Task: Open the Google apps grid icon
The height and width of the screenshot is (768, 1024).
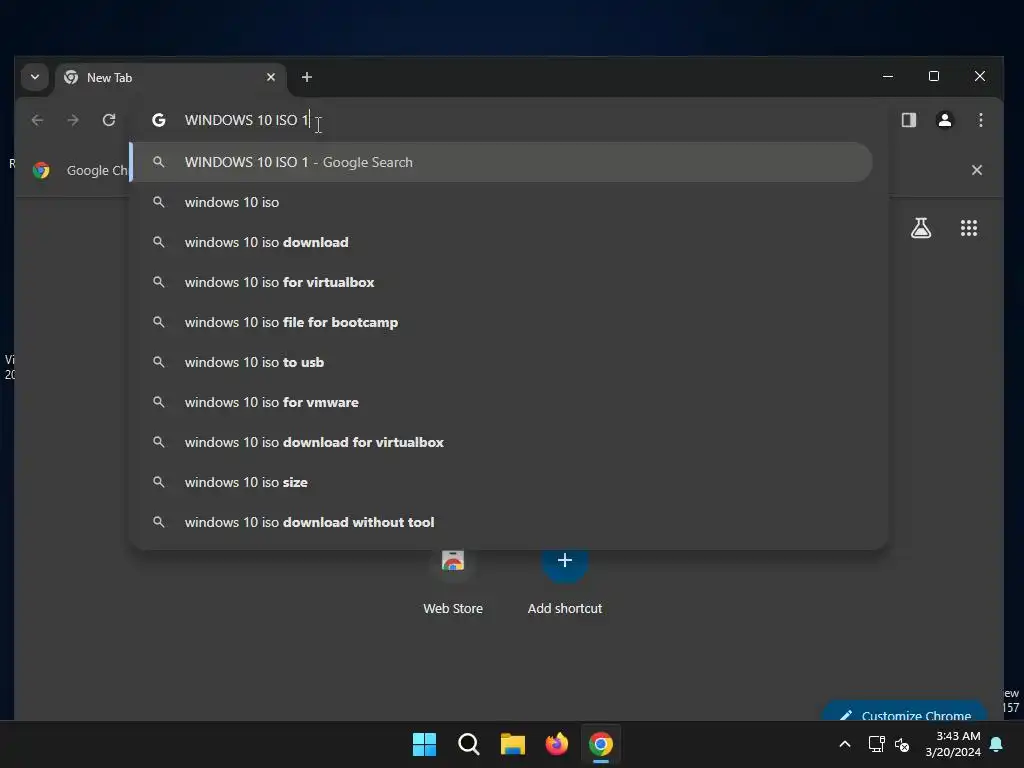Action: (x=968, y=228)
